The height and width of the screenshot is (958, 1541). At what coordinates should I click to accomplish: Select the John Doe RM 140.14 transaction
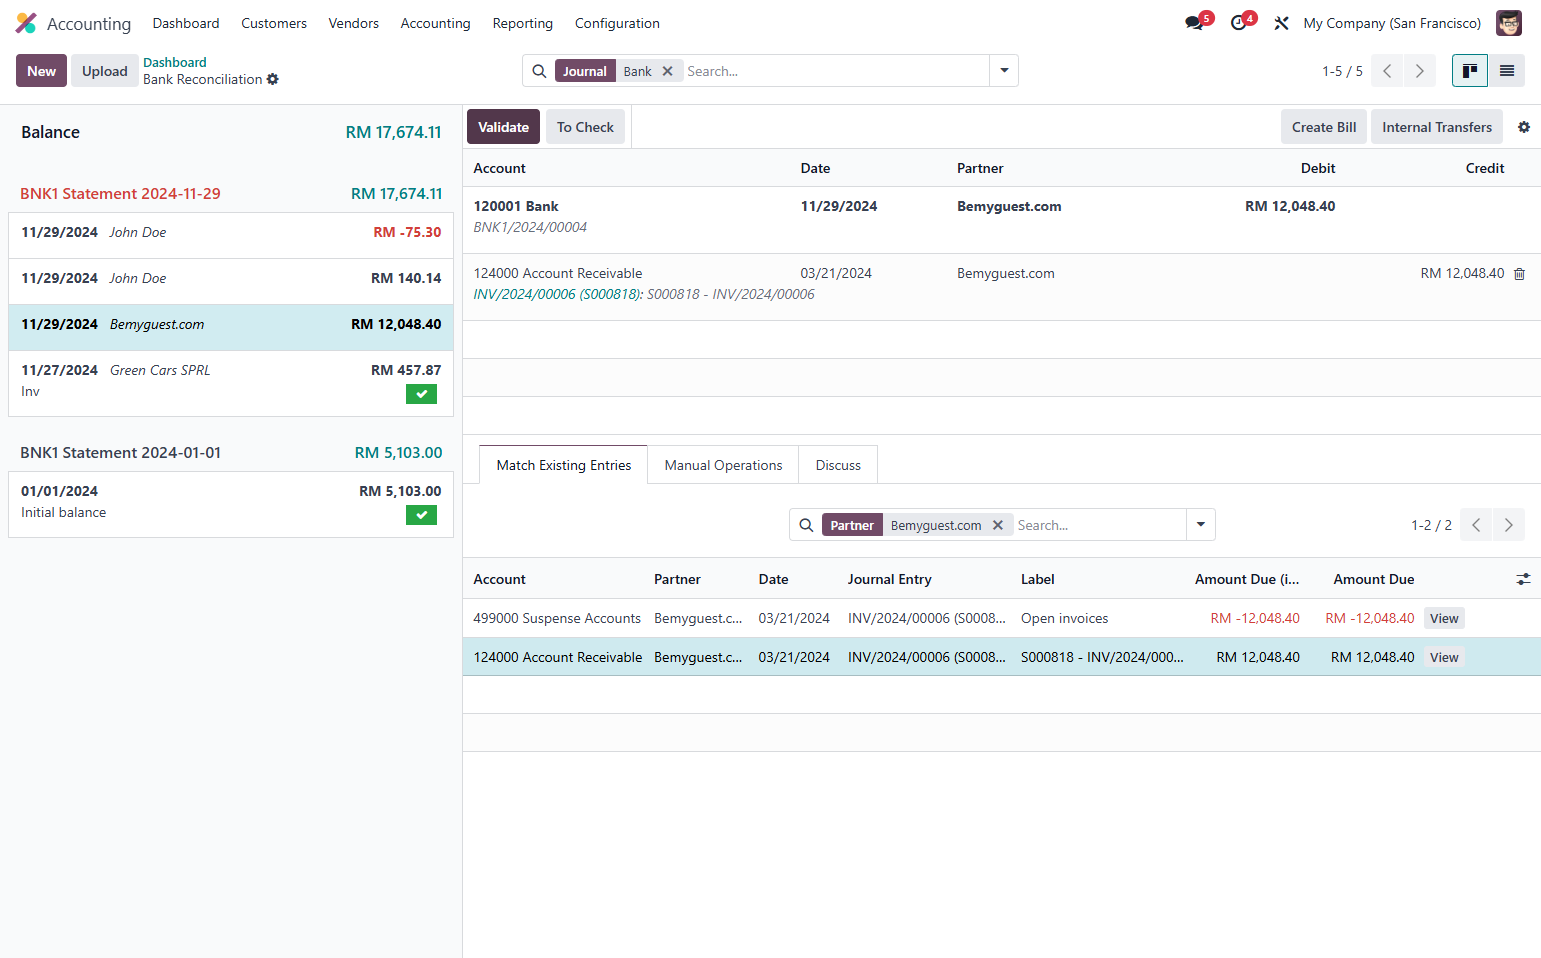[x=231, y=281]
